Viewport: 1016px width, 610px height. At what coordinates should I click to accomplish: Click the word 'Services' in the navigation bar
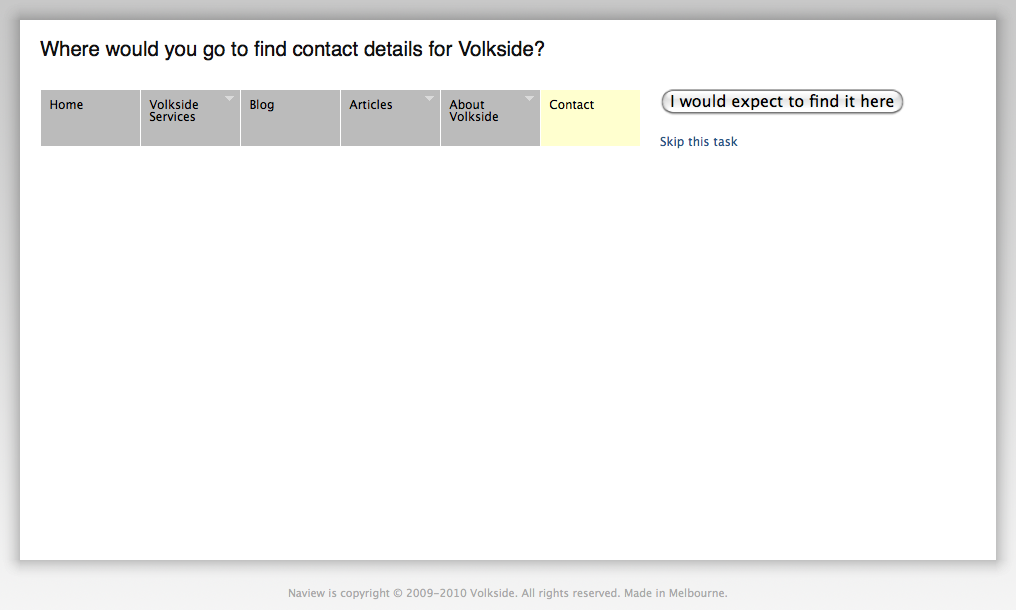pos(172,117)
